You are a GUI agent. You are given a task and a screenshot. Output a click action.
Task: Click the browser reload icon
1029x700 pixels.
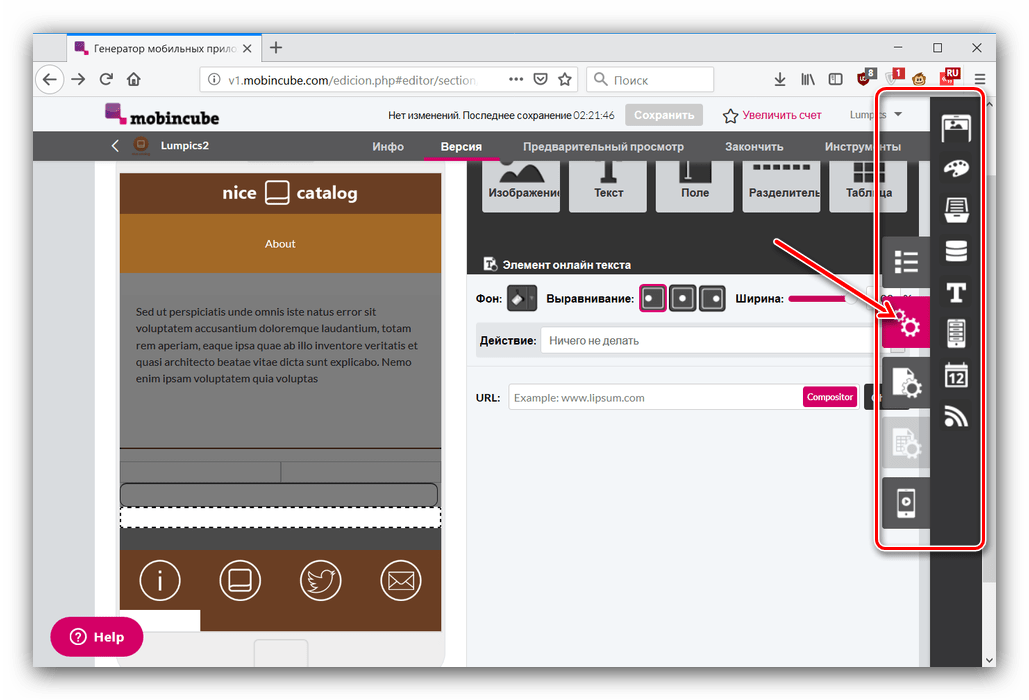click(106, 79)
